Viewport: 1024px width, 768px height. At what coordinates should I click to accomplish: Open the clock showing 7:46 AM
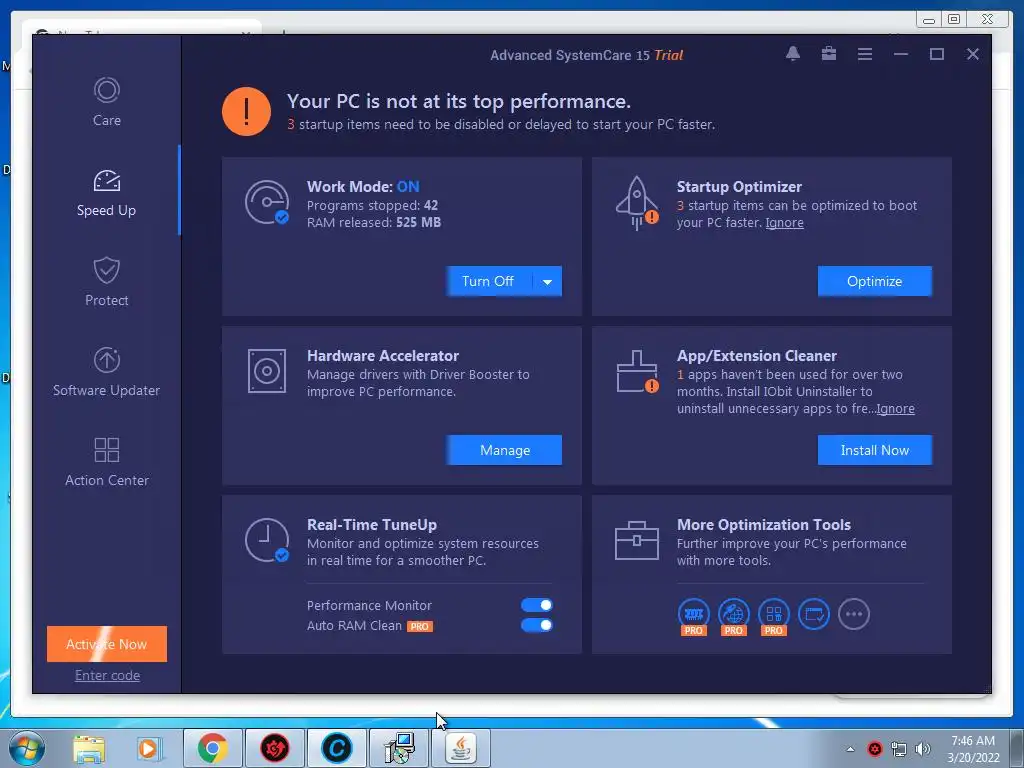tap(973, 749)
